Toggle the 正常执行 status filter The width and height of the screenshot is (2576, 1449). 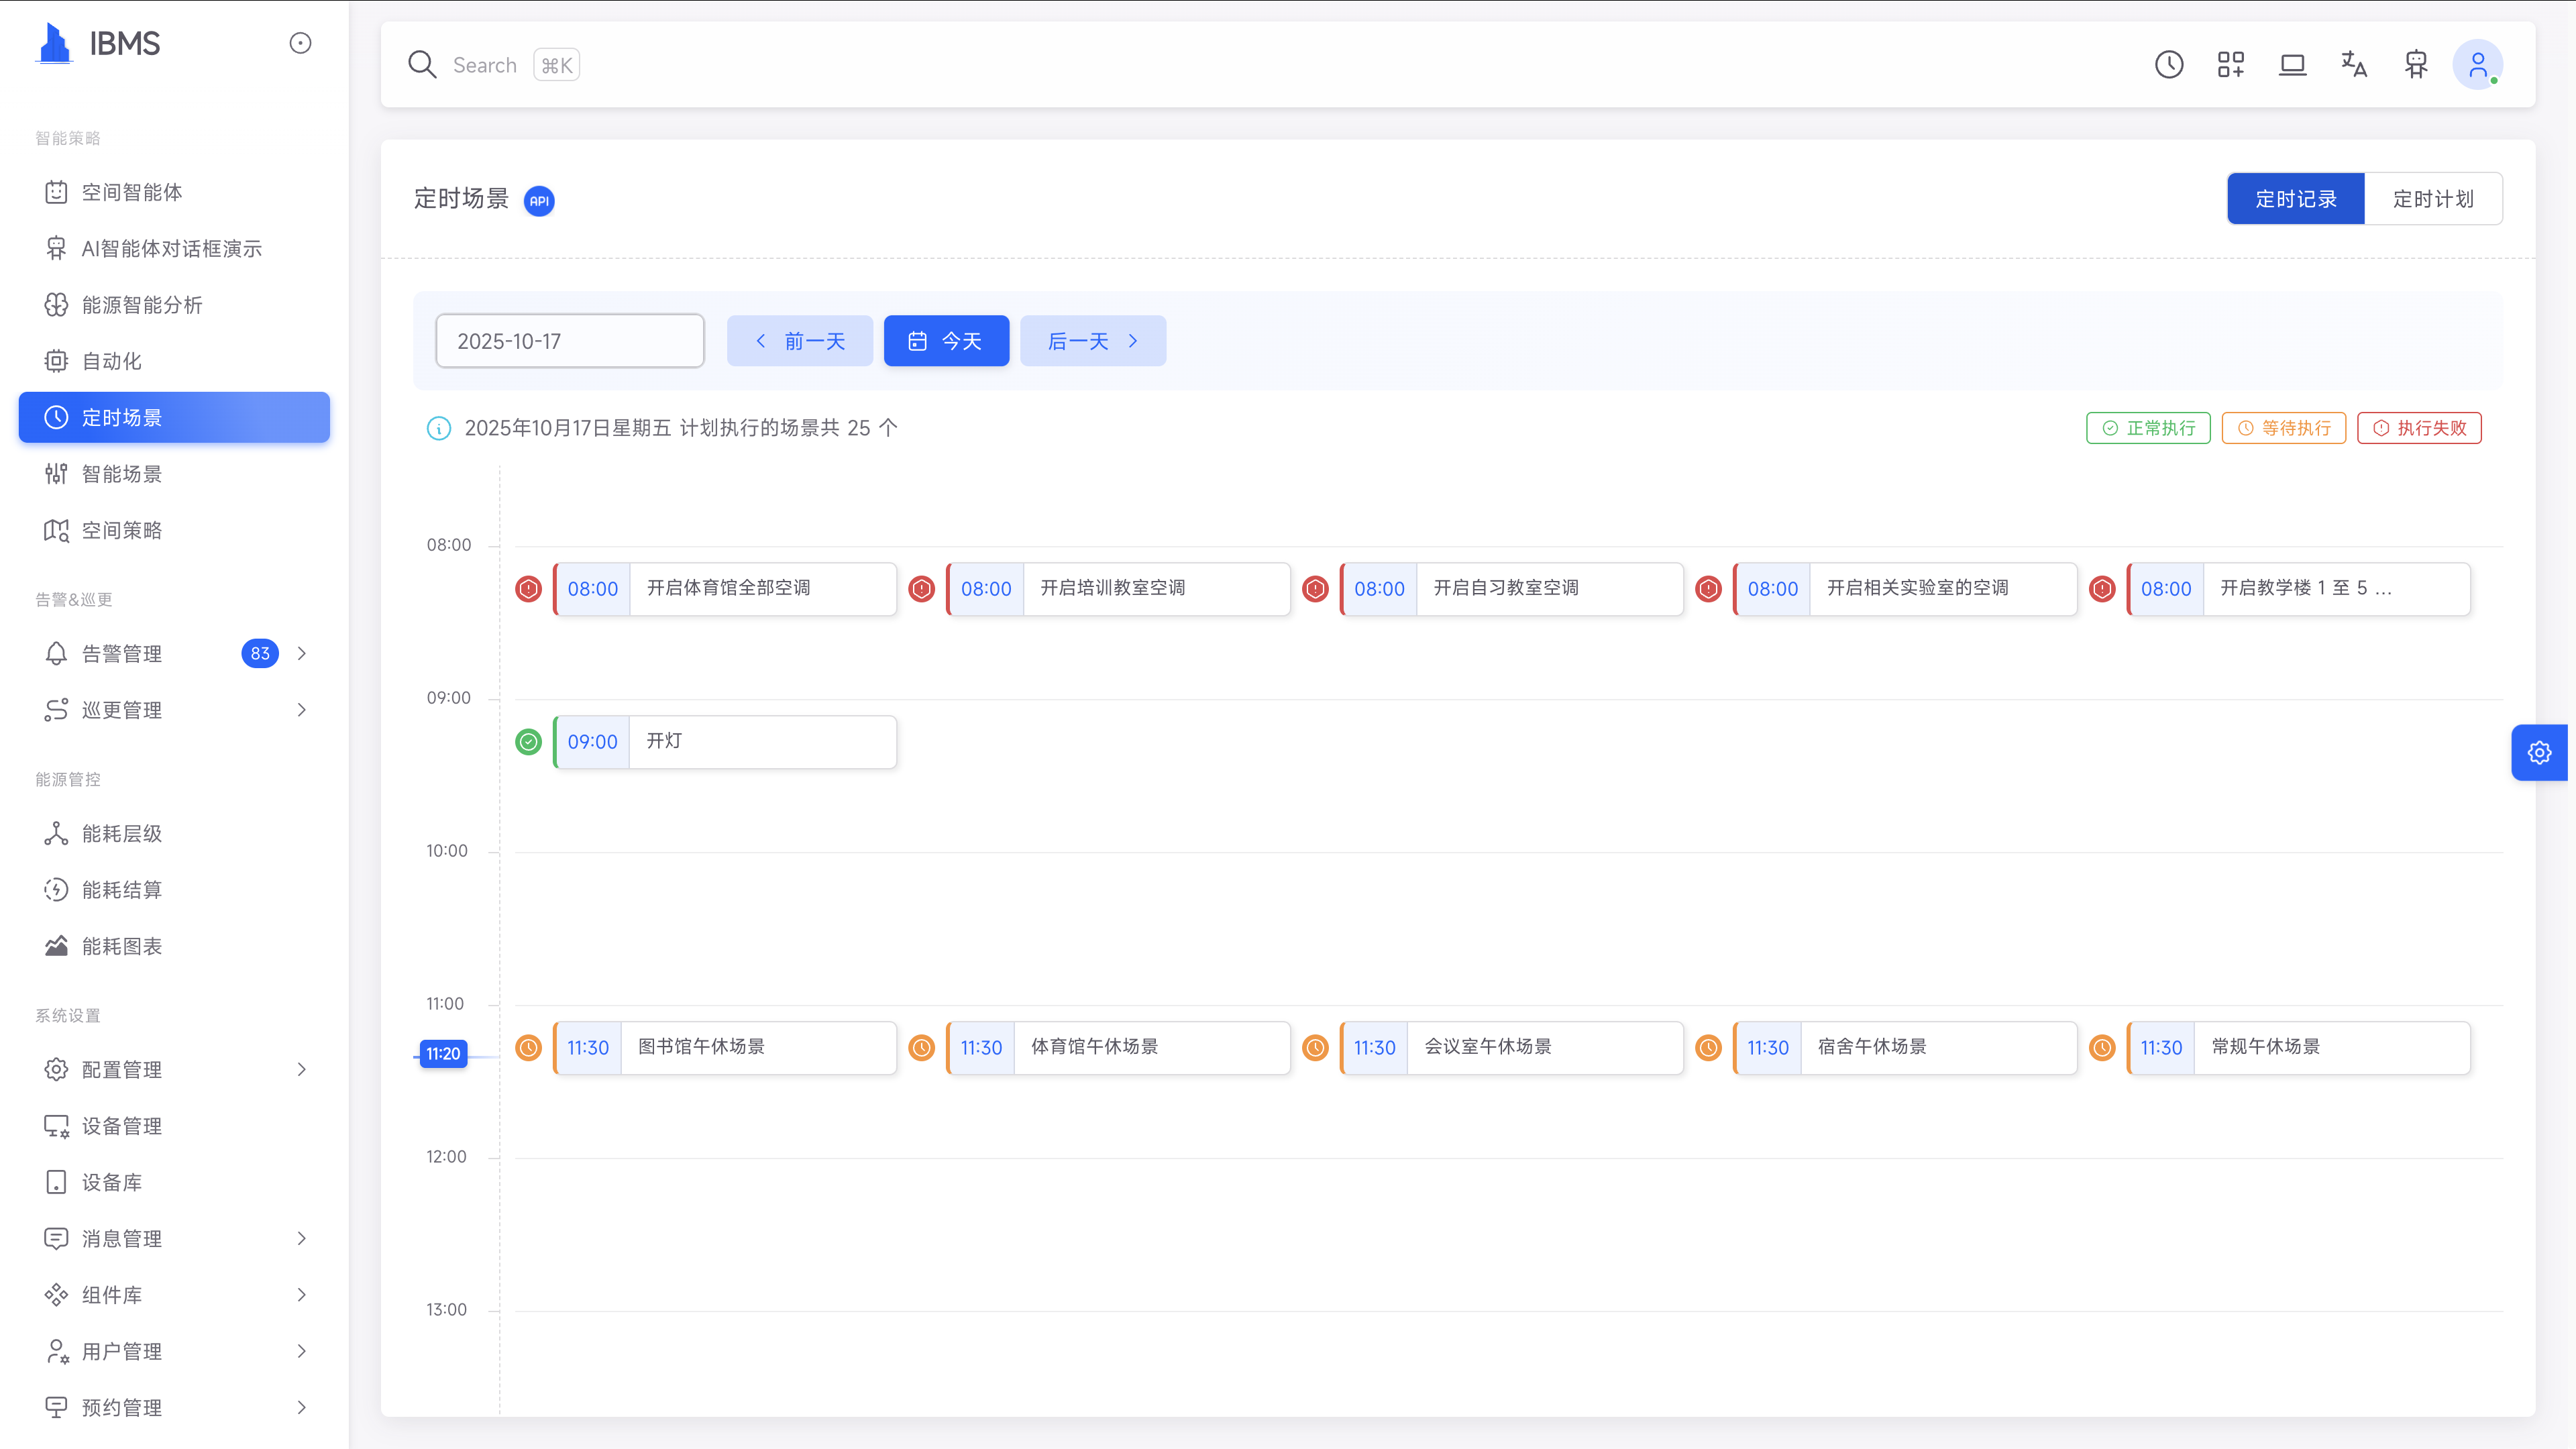2148,428
